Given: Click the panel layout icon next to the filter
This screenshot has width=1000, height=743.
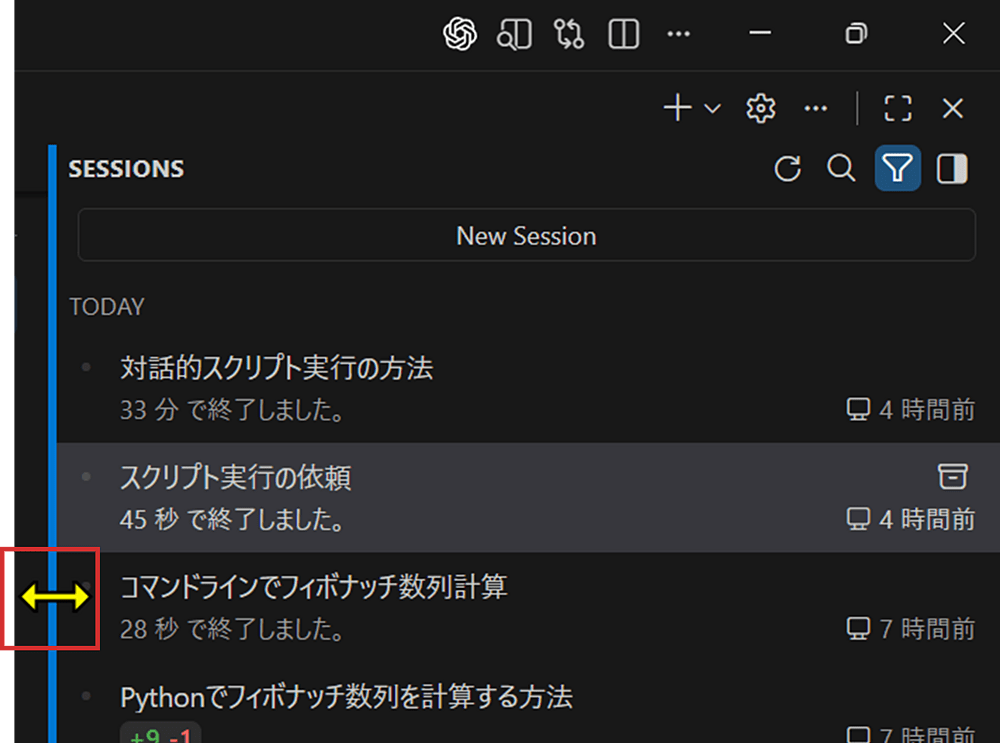Looking at the screenshot, I should pos(951,169).
